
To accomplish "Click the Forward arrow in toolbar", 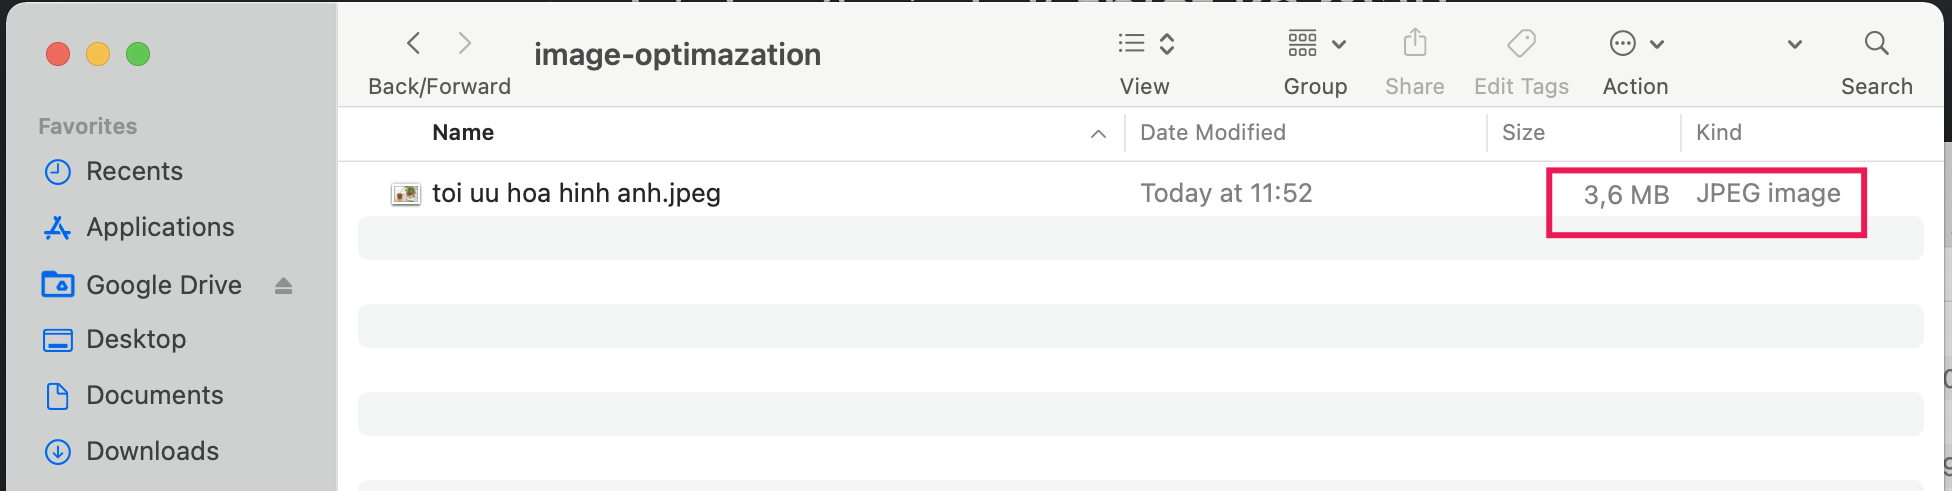I will pyautogui.click(x=464, y=43).
